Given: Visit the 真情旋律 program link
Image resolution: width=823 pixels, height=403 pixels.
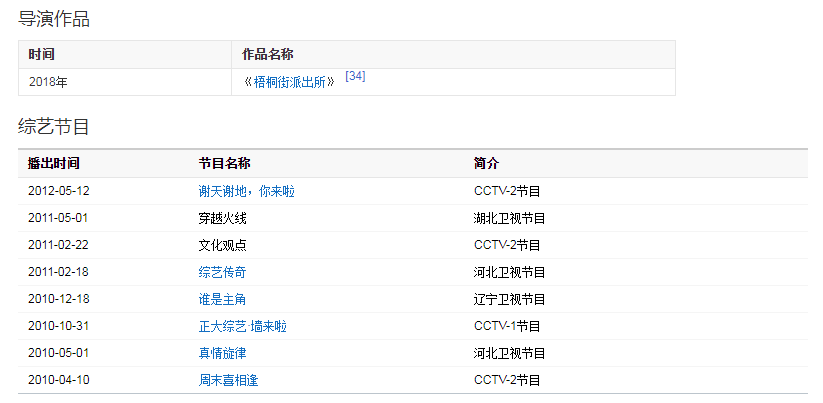Looking at the screenshot, I should tap(222, 353).
